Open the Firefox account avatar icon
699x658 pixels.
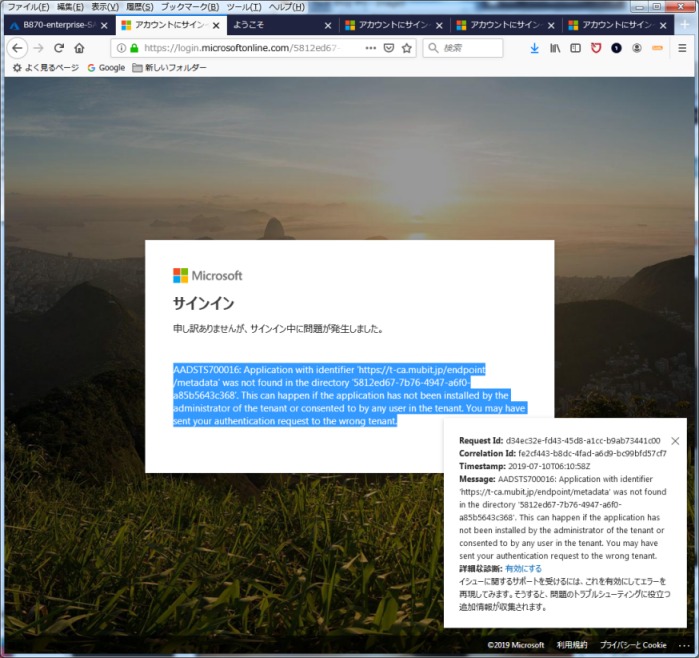[637, 48]
